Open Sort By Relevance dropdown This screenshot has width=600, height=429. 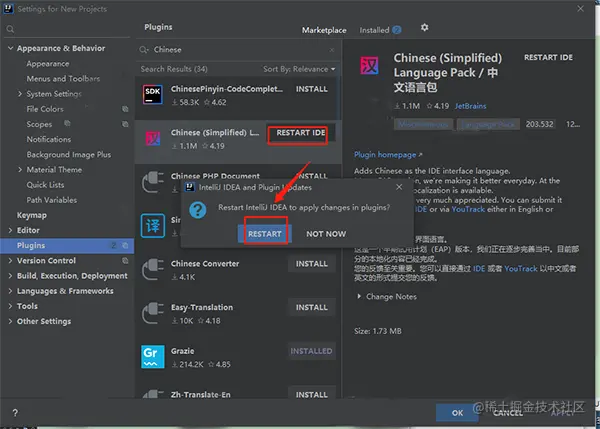tap(299, 69)
